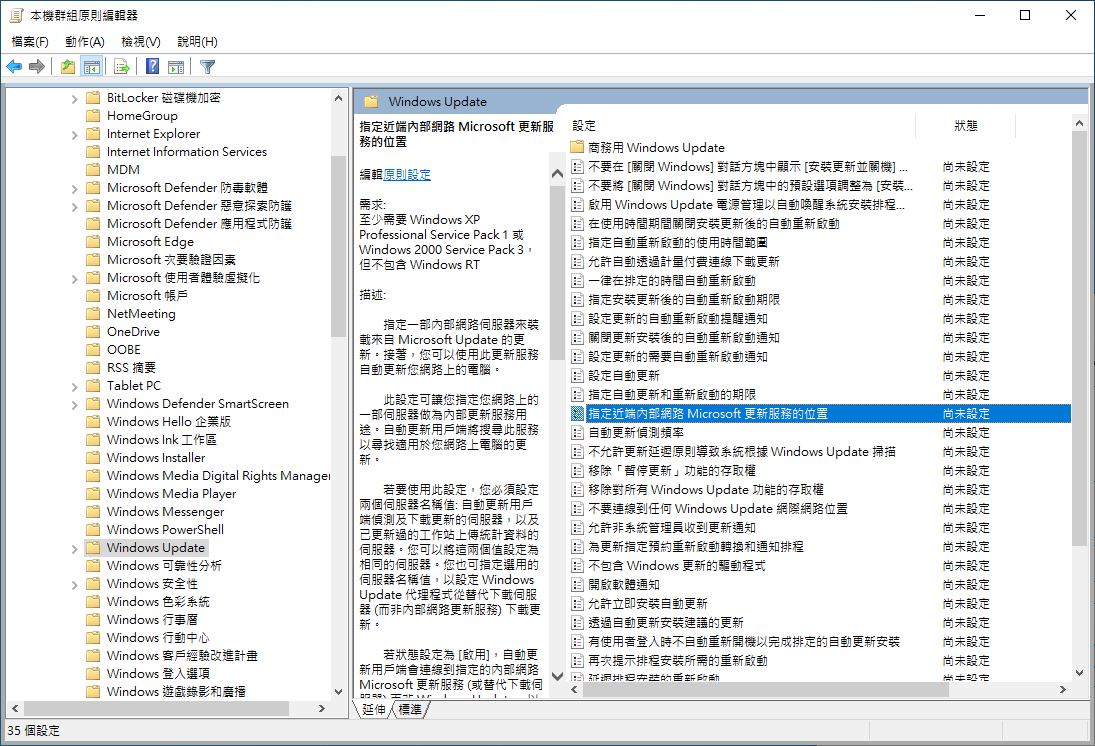The height and width of the screenshot is (746, 1095).
Task: Click the Filter funnel toolbar icon
Action: coord(207,66)
